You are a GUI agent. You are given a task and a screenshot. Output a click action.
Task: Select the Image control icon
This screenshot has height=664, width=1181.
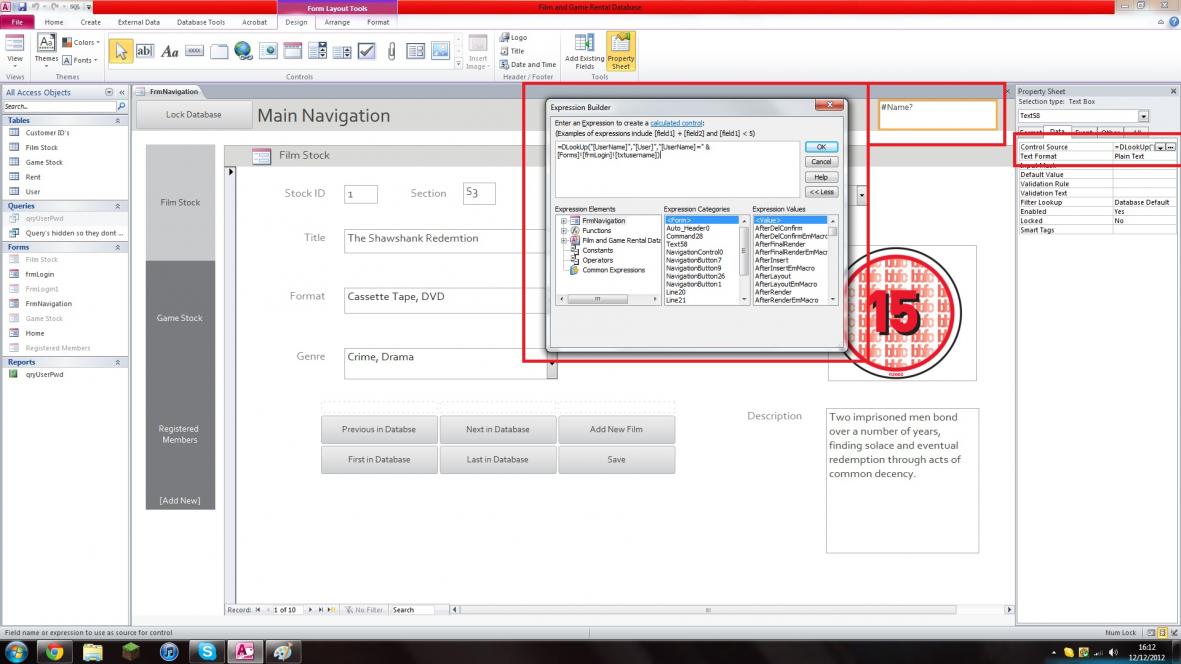[x=440, y=51]
